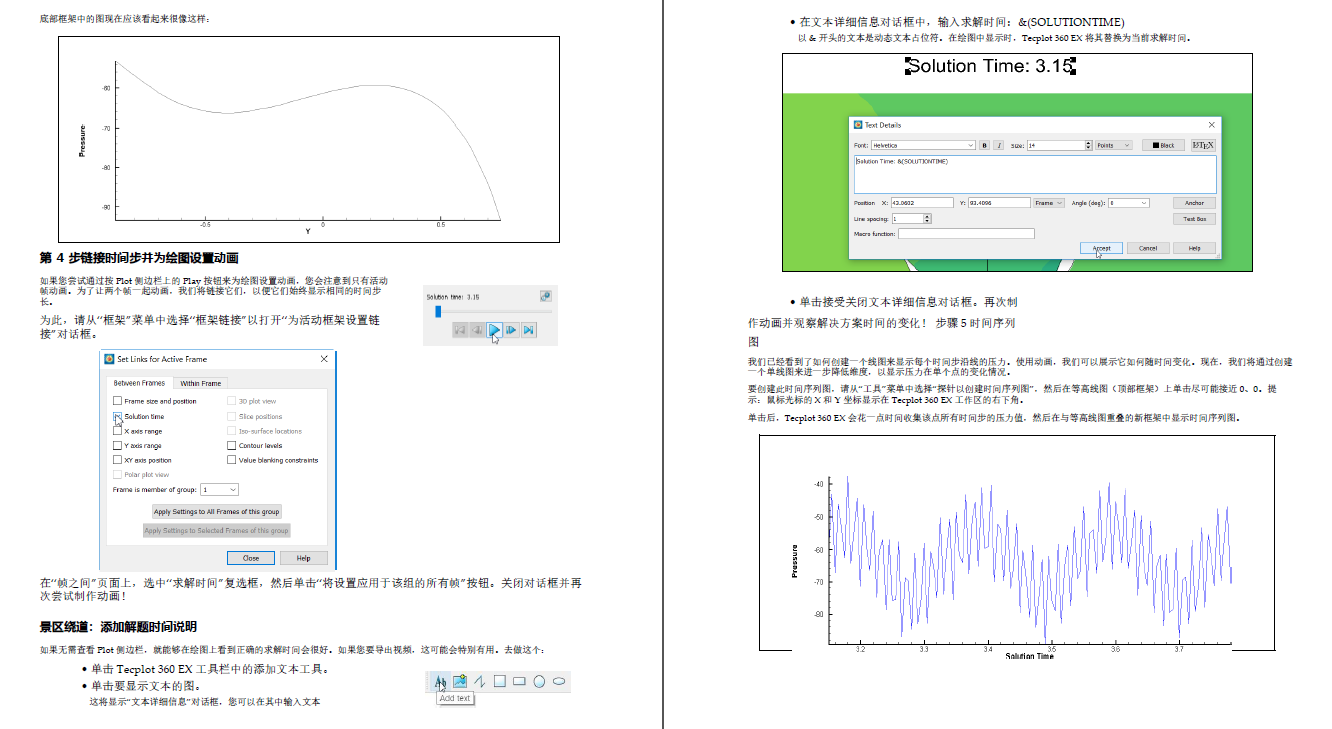Jump to the last time step
The height and width of the screenshot is (729, 1332).
click(x=528, y=329)
